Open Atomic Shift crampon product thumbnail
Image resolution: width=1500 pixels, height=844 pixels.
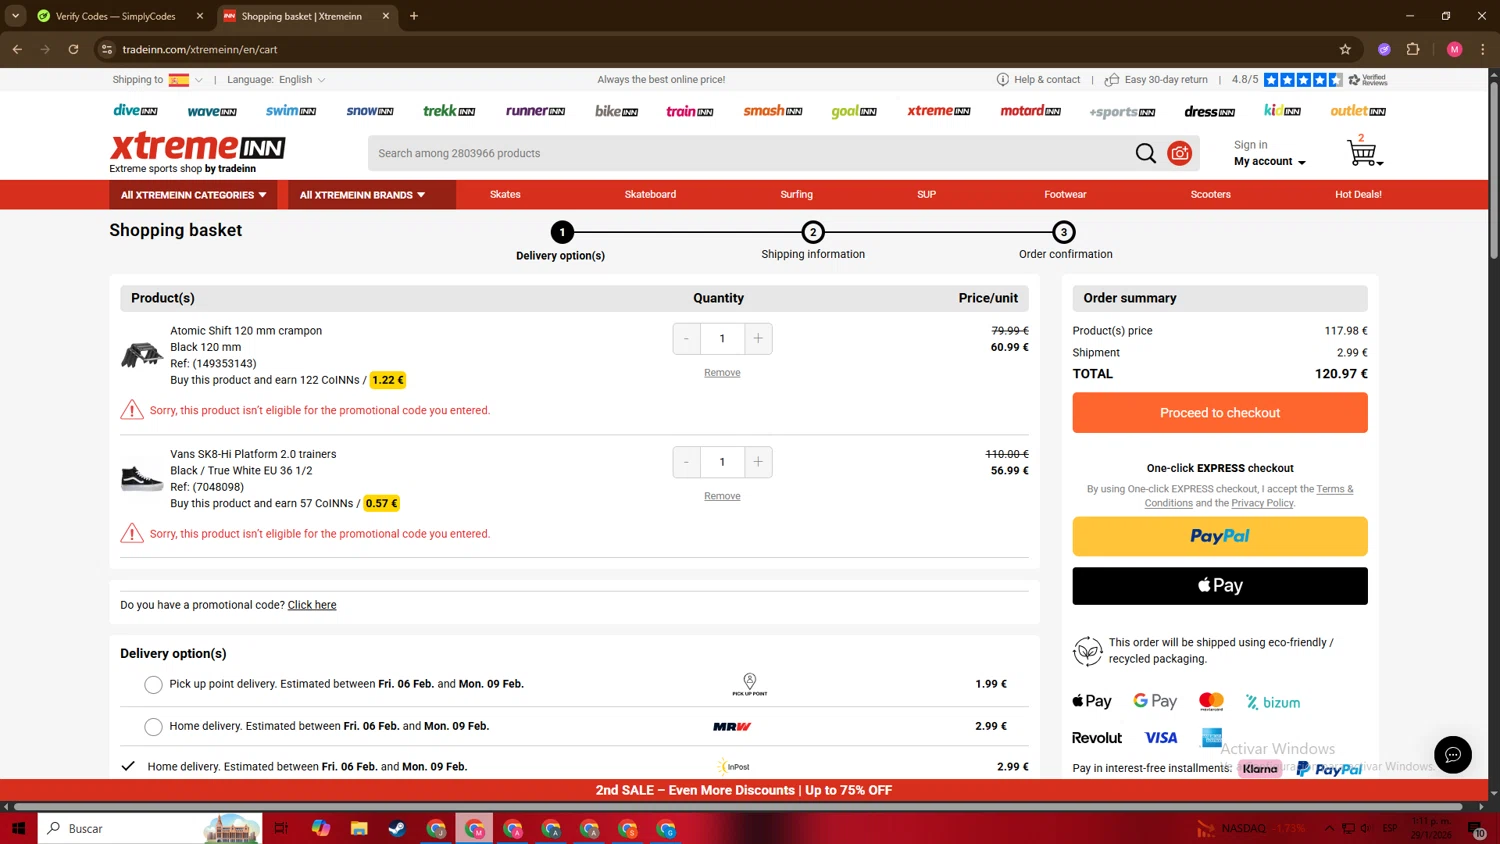pyautogui.click(x=142, y=354)
